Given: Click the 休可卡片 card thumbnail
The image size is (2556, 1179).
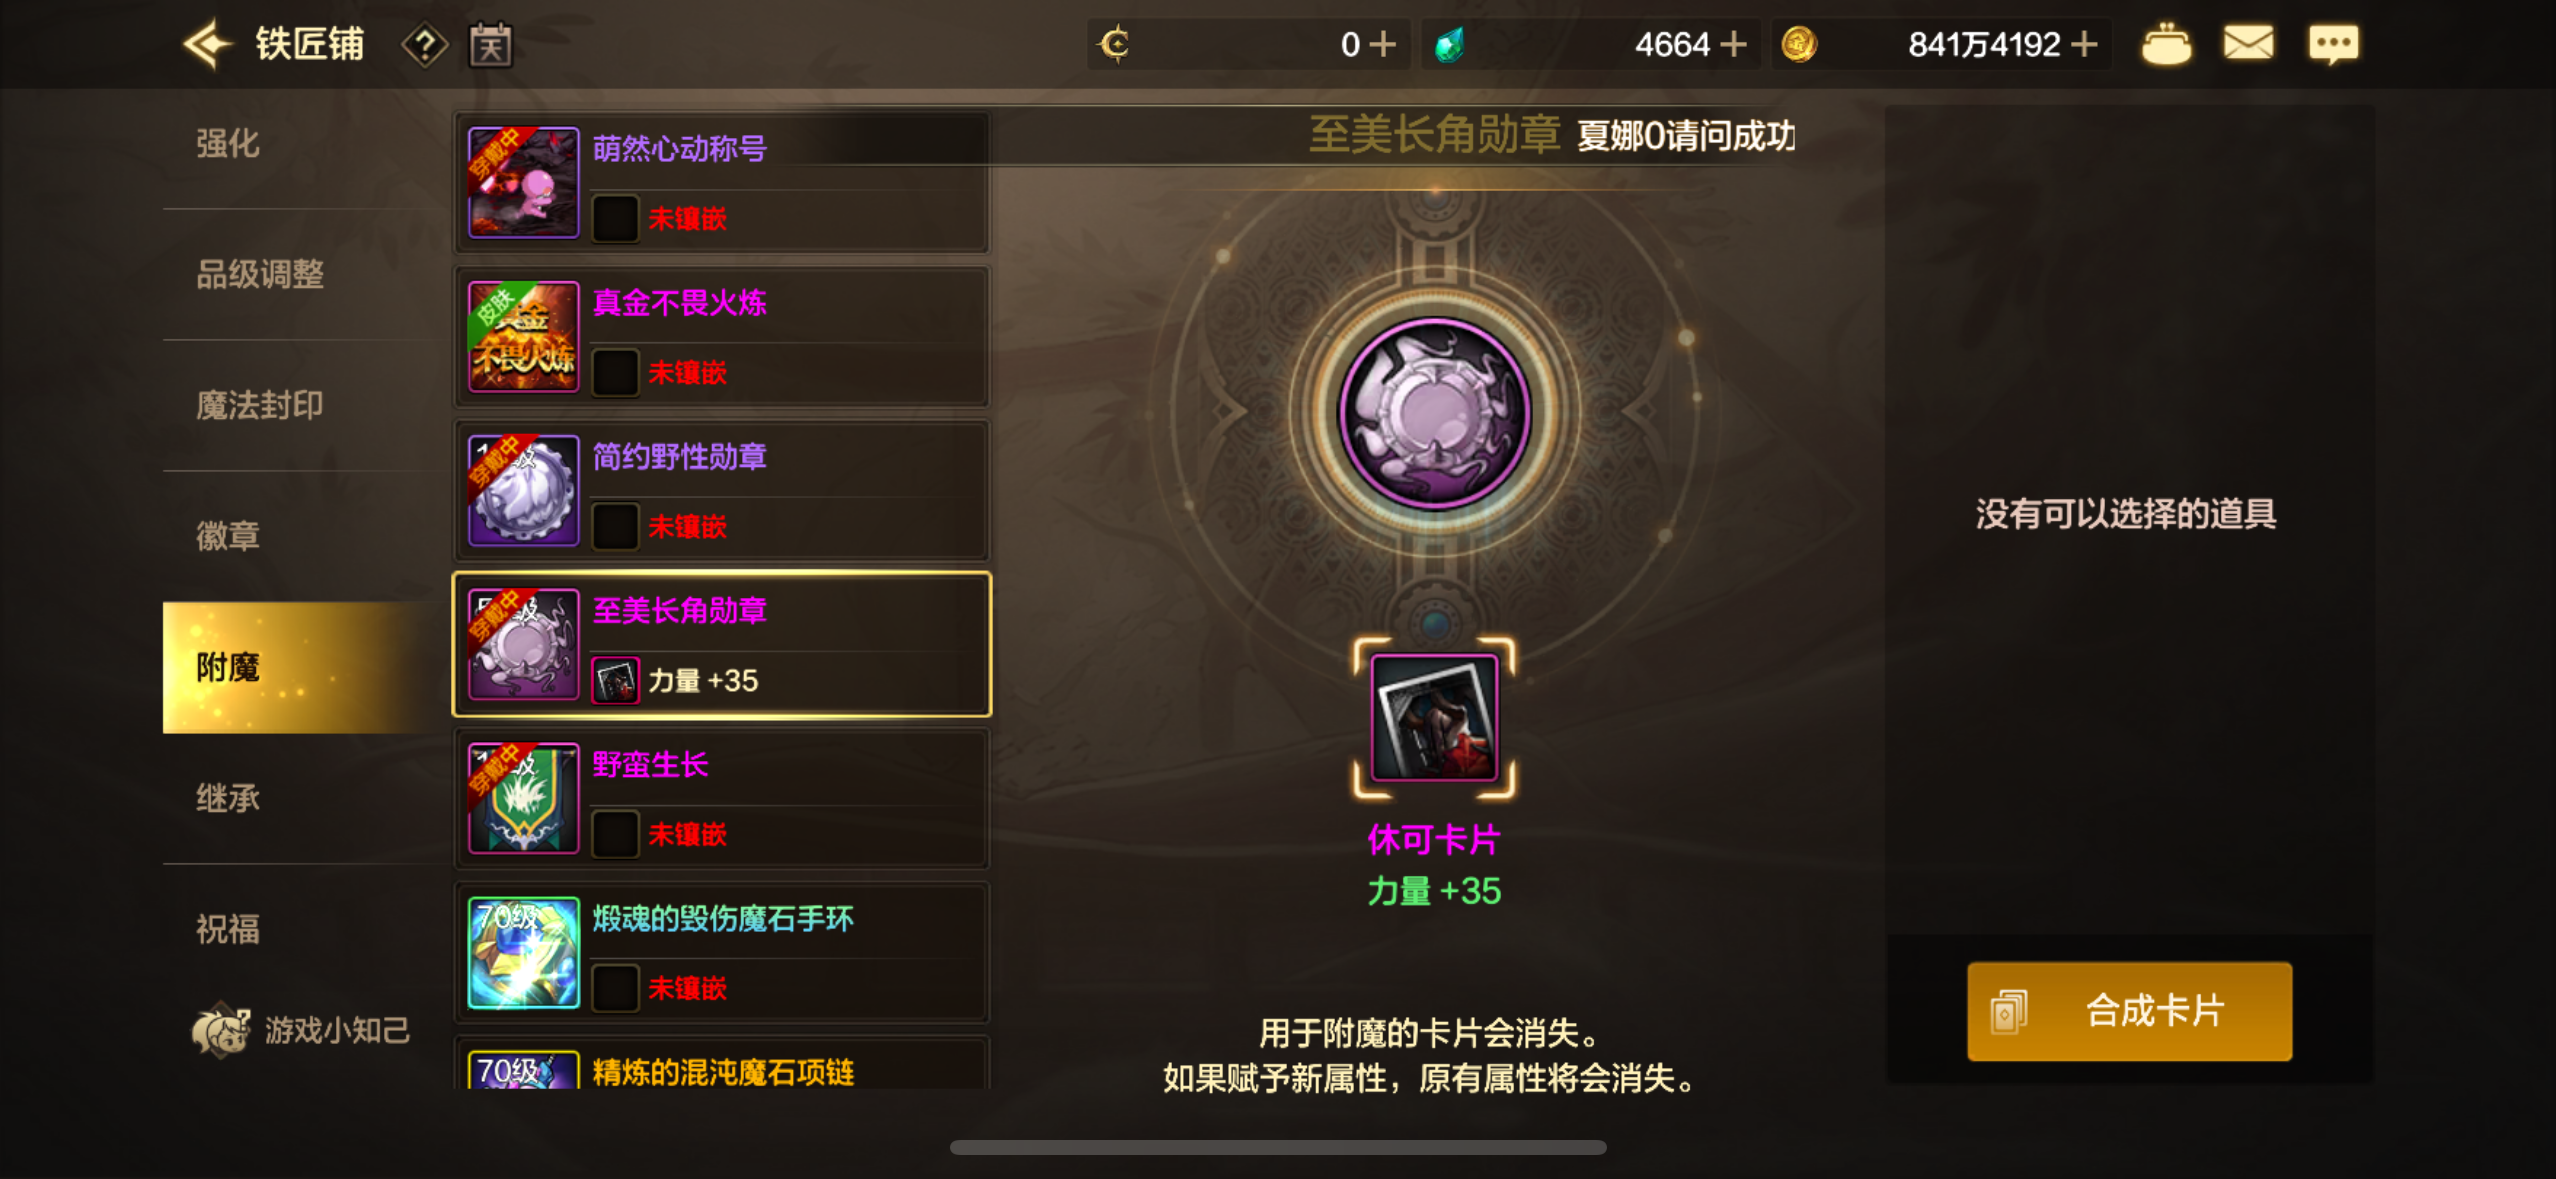Looking at the screenshot, I should click(1434, 718).
